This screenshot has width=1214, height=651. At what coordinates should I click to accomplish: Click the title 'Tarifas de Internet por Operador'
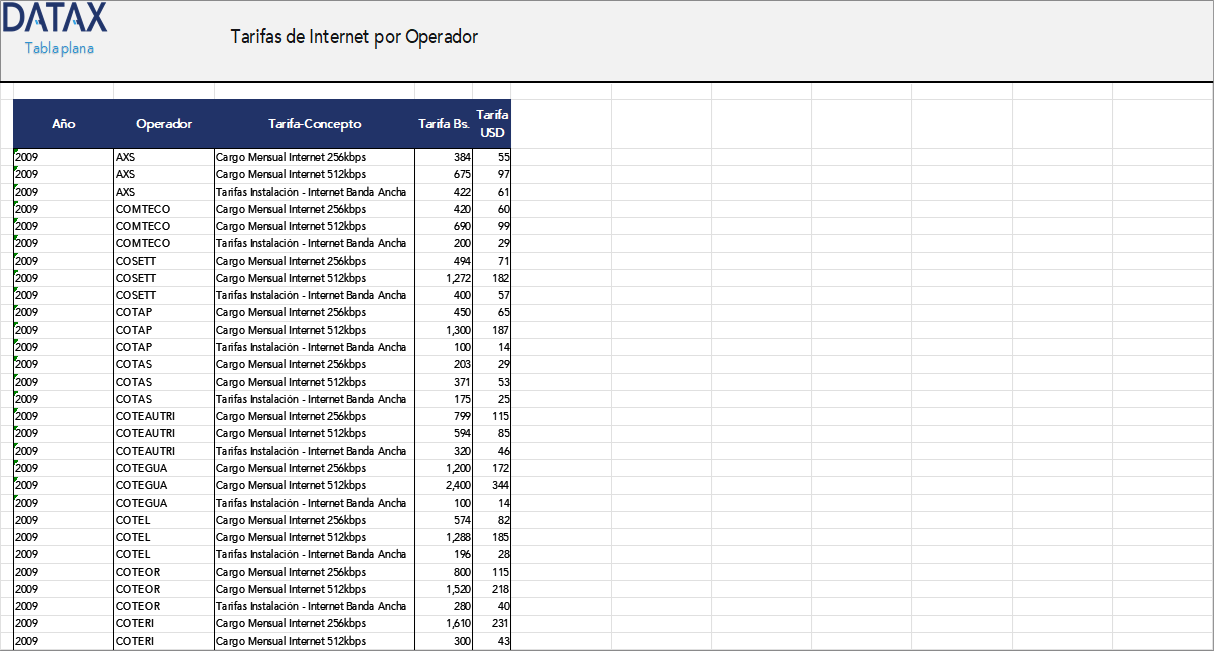click(x=354, y=36)
